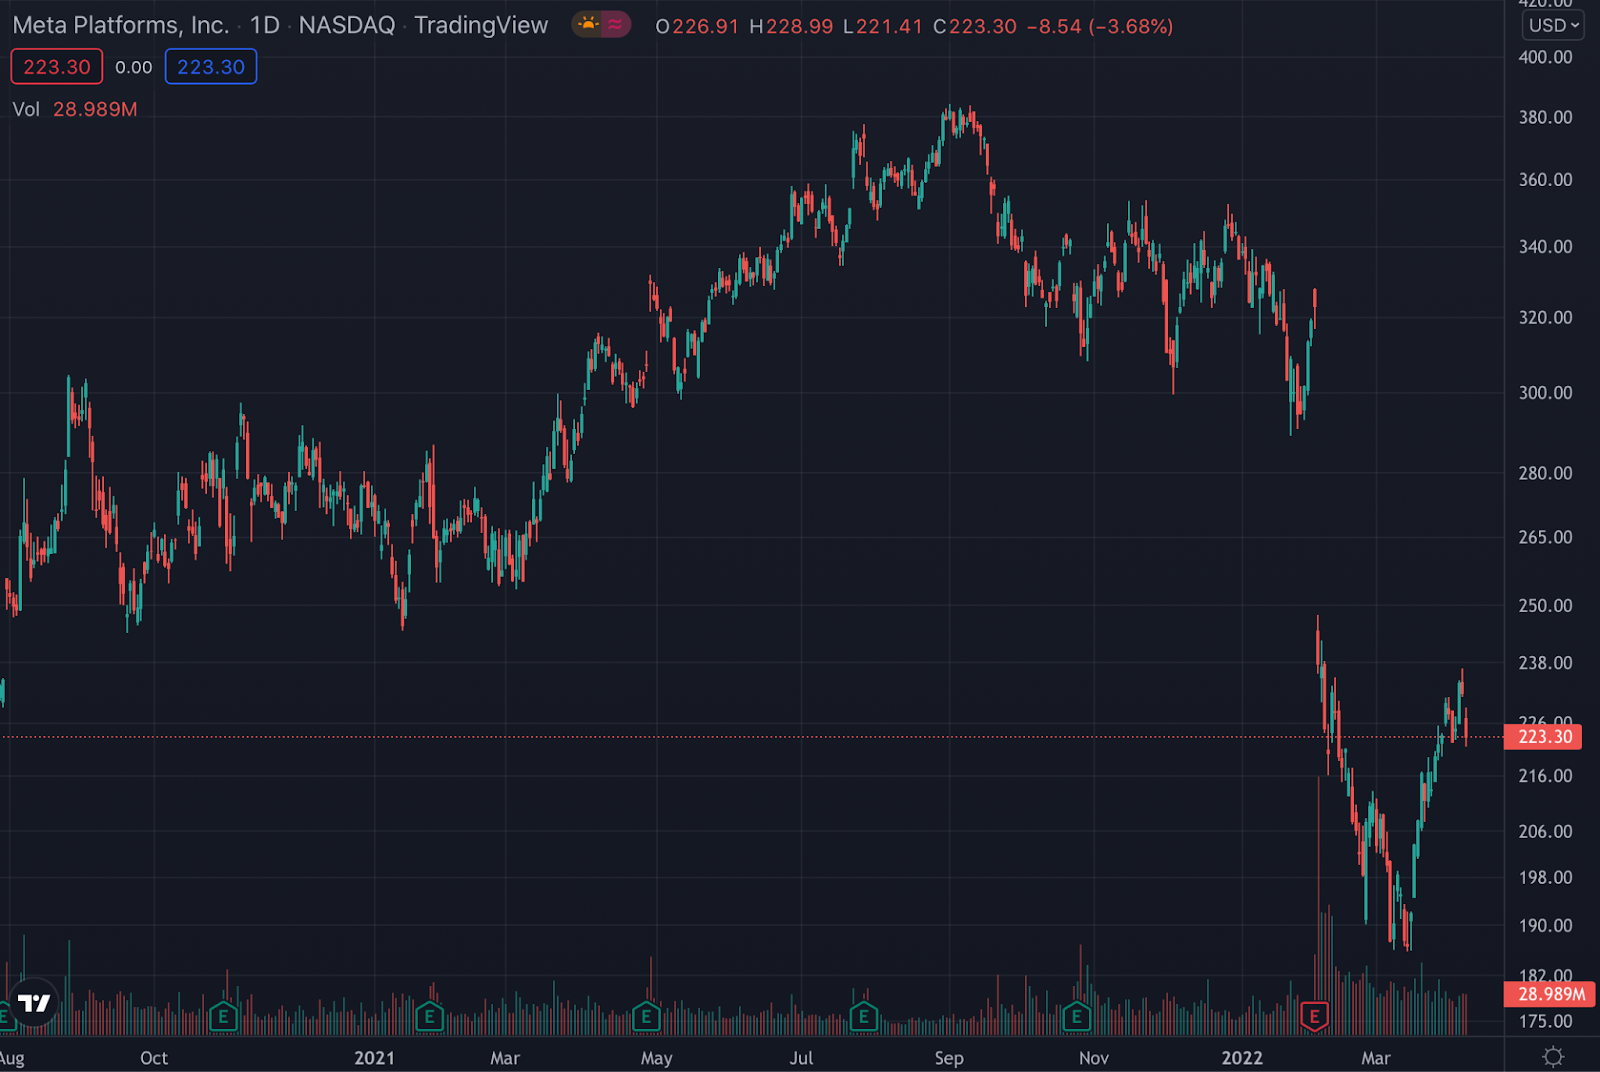This screenshot has width=1600, height=1072.
Task: Click the TradingView source label in title
Action: 481,25
